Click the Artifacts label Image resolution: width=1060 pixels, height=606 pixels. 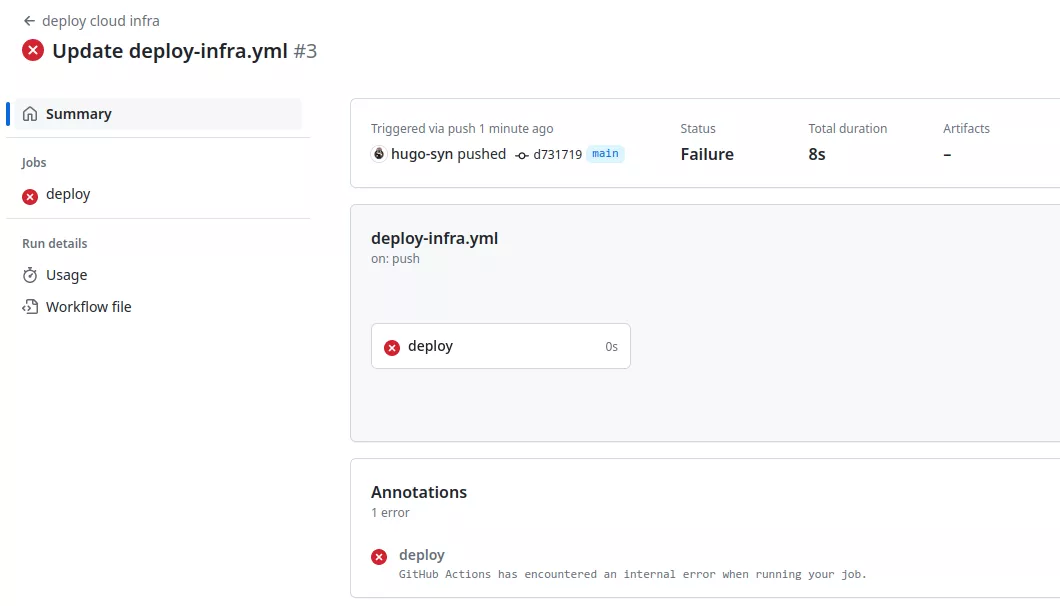click(966, 129)
